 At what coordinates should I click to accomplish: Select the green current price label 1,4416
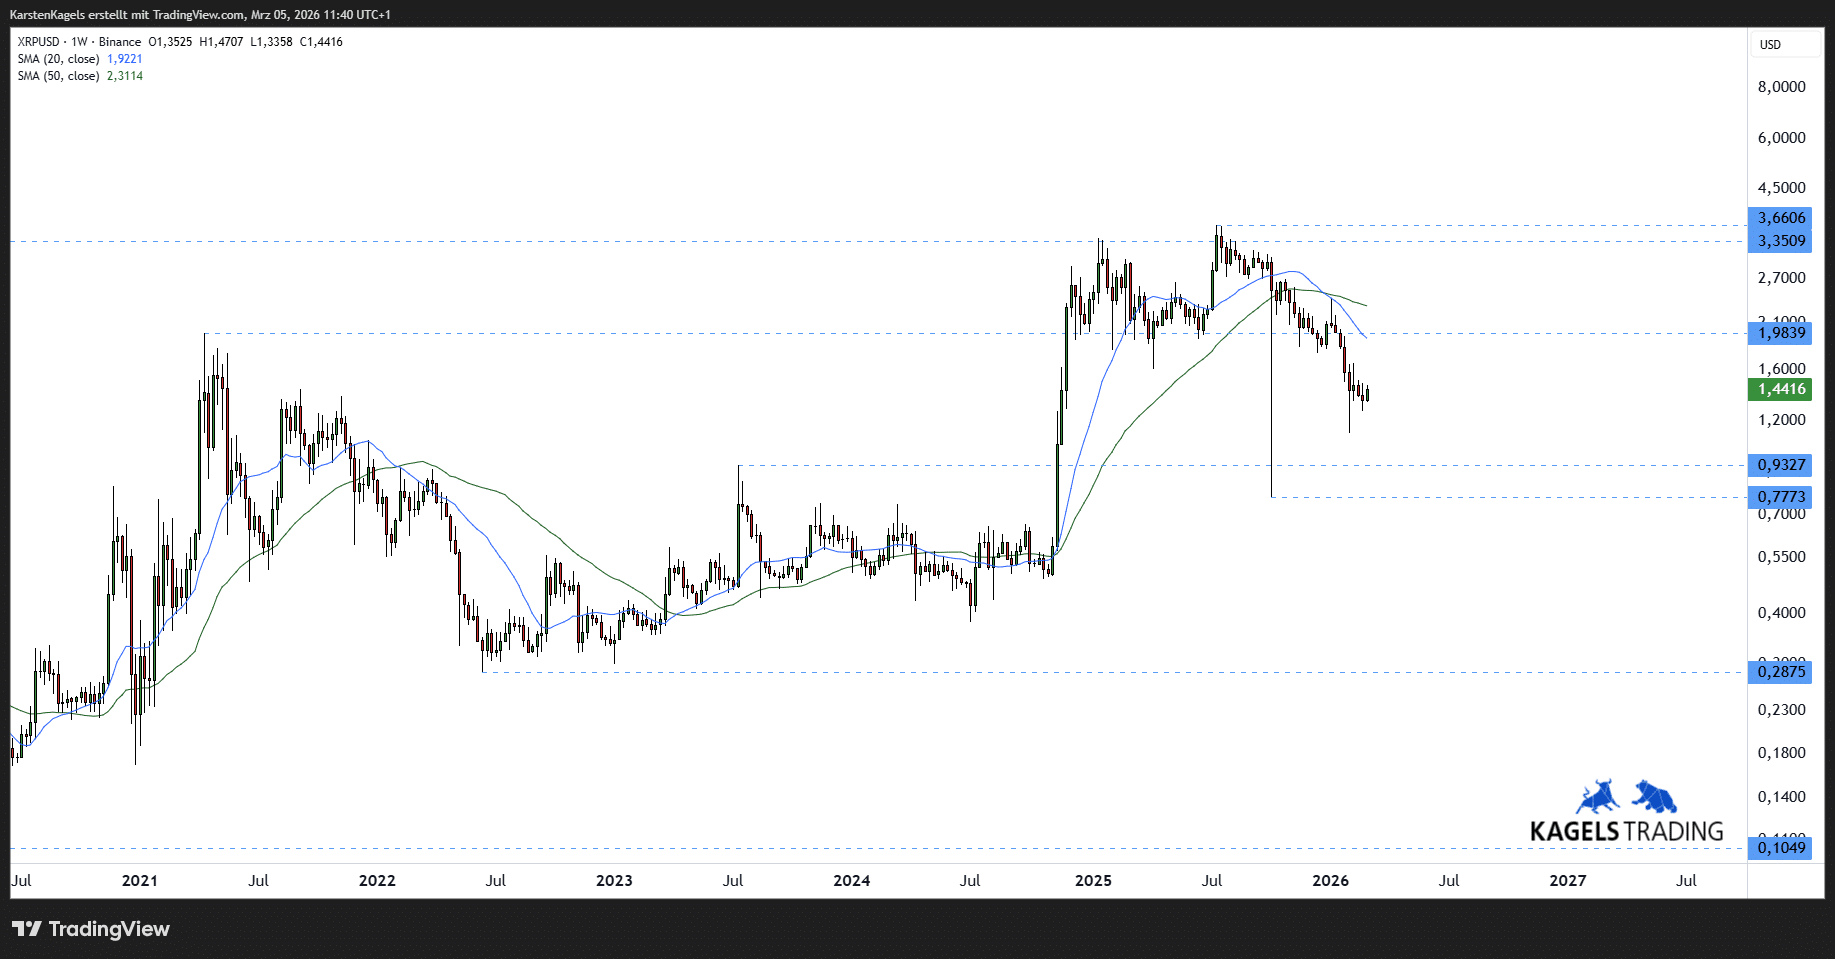point(1781,389)
